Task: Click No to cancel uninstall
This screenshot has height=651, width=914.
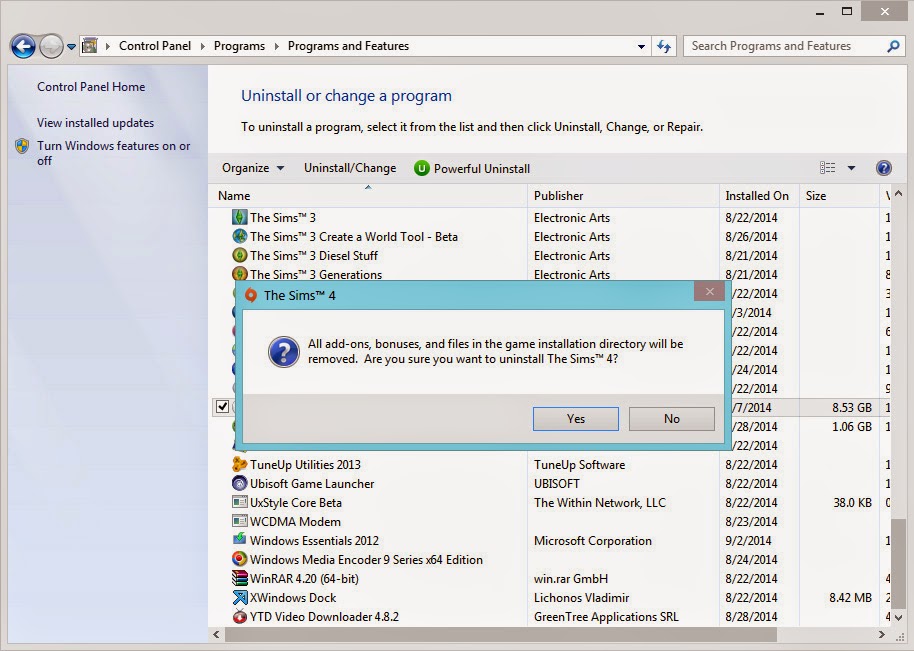Action: coord(672,418)
